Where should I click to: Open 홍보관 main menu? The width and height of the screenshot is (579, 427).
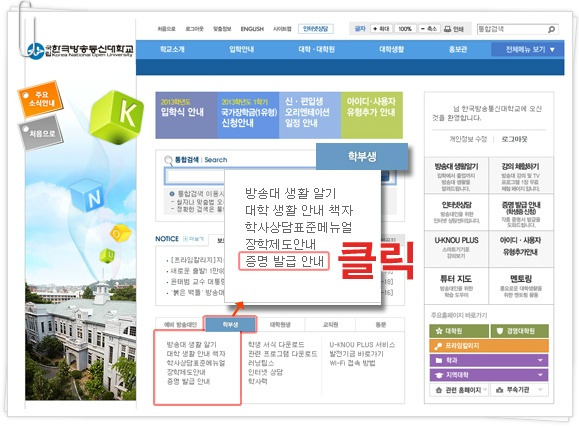pyautogui.click(x=458, y=49)
